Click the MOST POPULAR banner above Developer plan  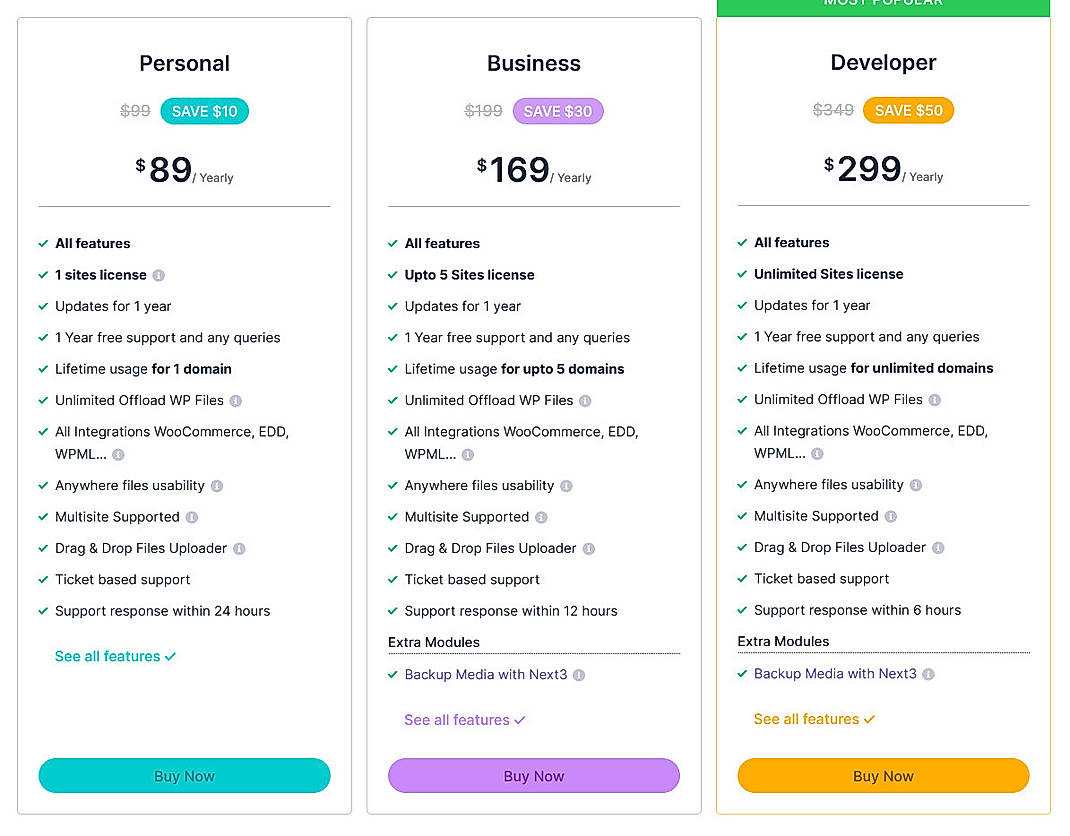[x=883, y=5]
